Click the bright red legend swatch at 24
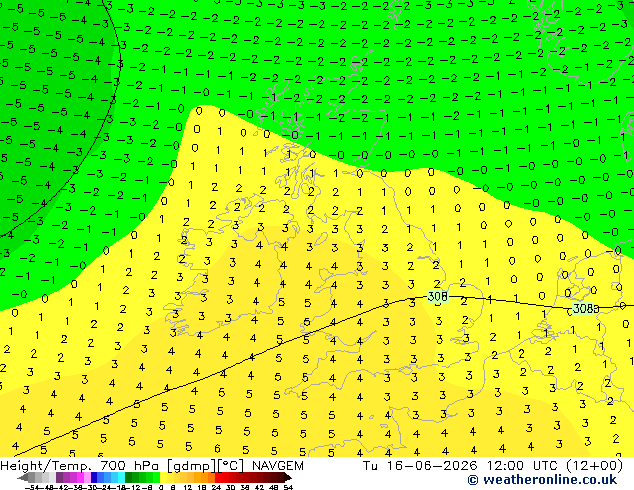The image size is (634, 490). pos(218,477)
